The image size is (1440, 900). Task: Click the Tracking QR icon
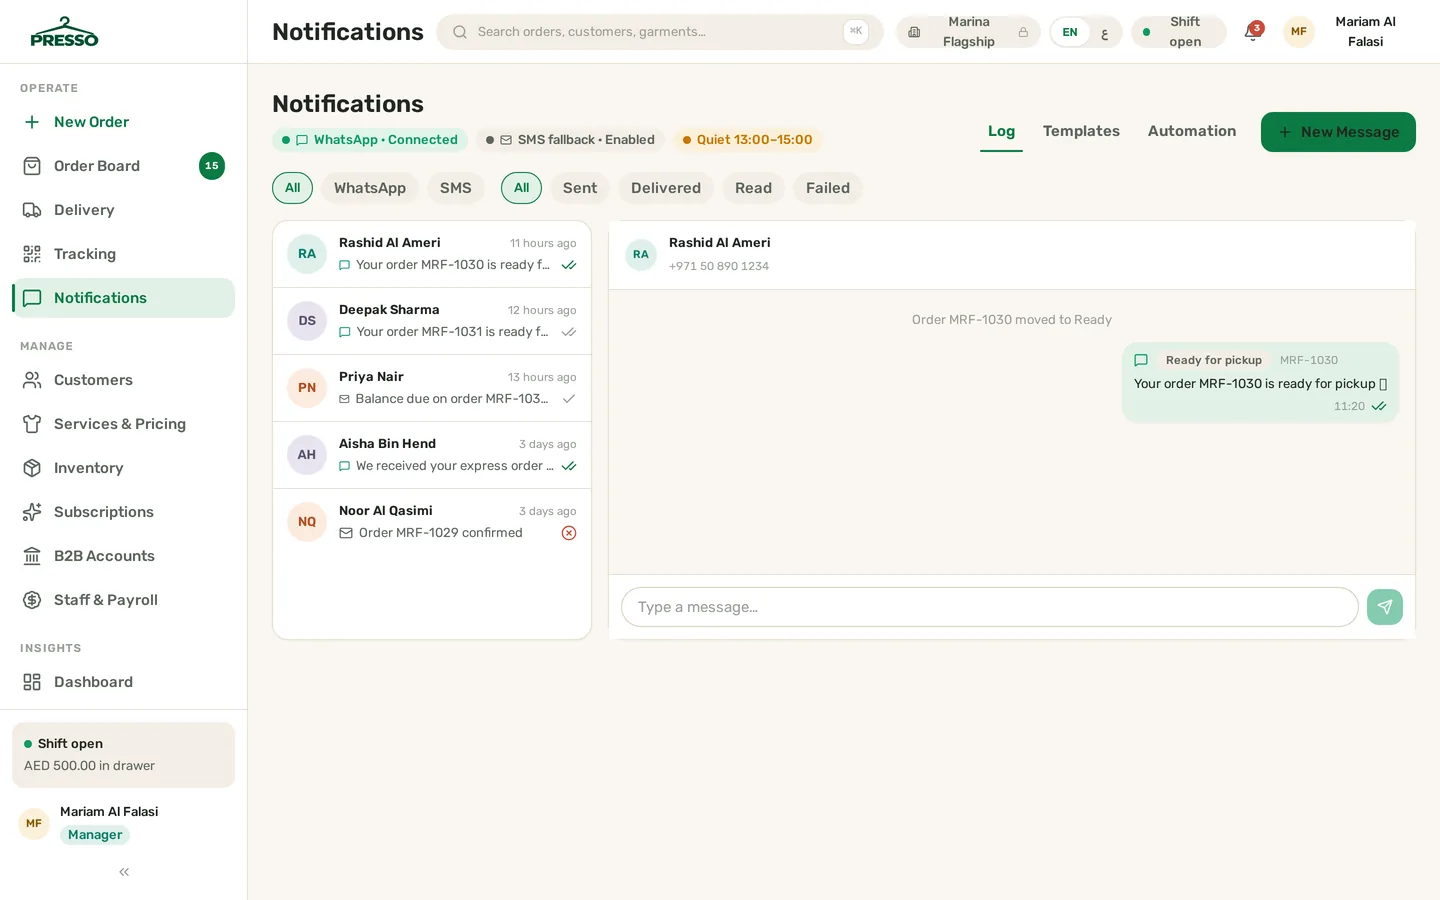pos(32,254)
